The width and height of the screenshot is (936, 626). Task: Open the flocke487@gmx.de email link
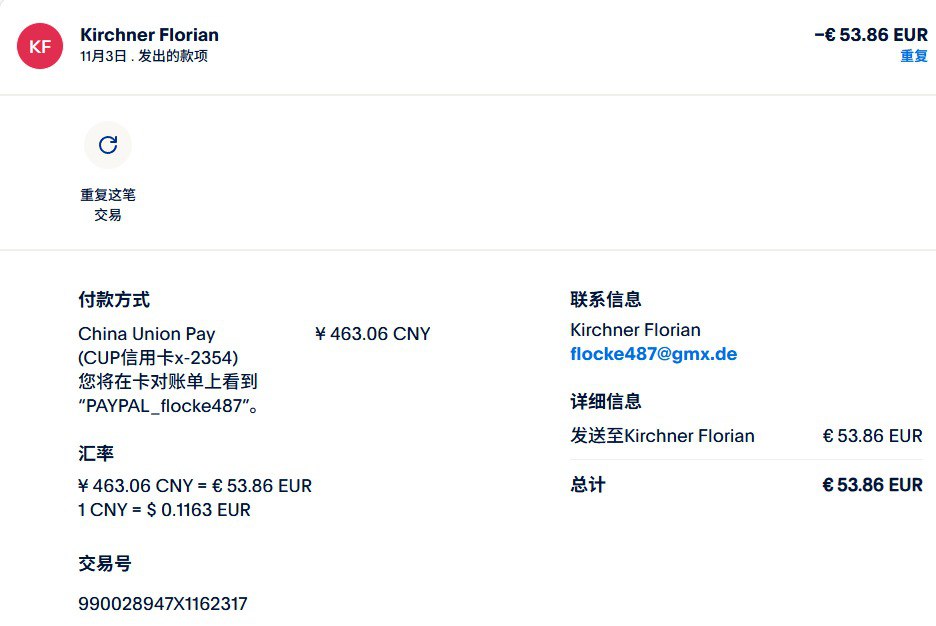653,354
